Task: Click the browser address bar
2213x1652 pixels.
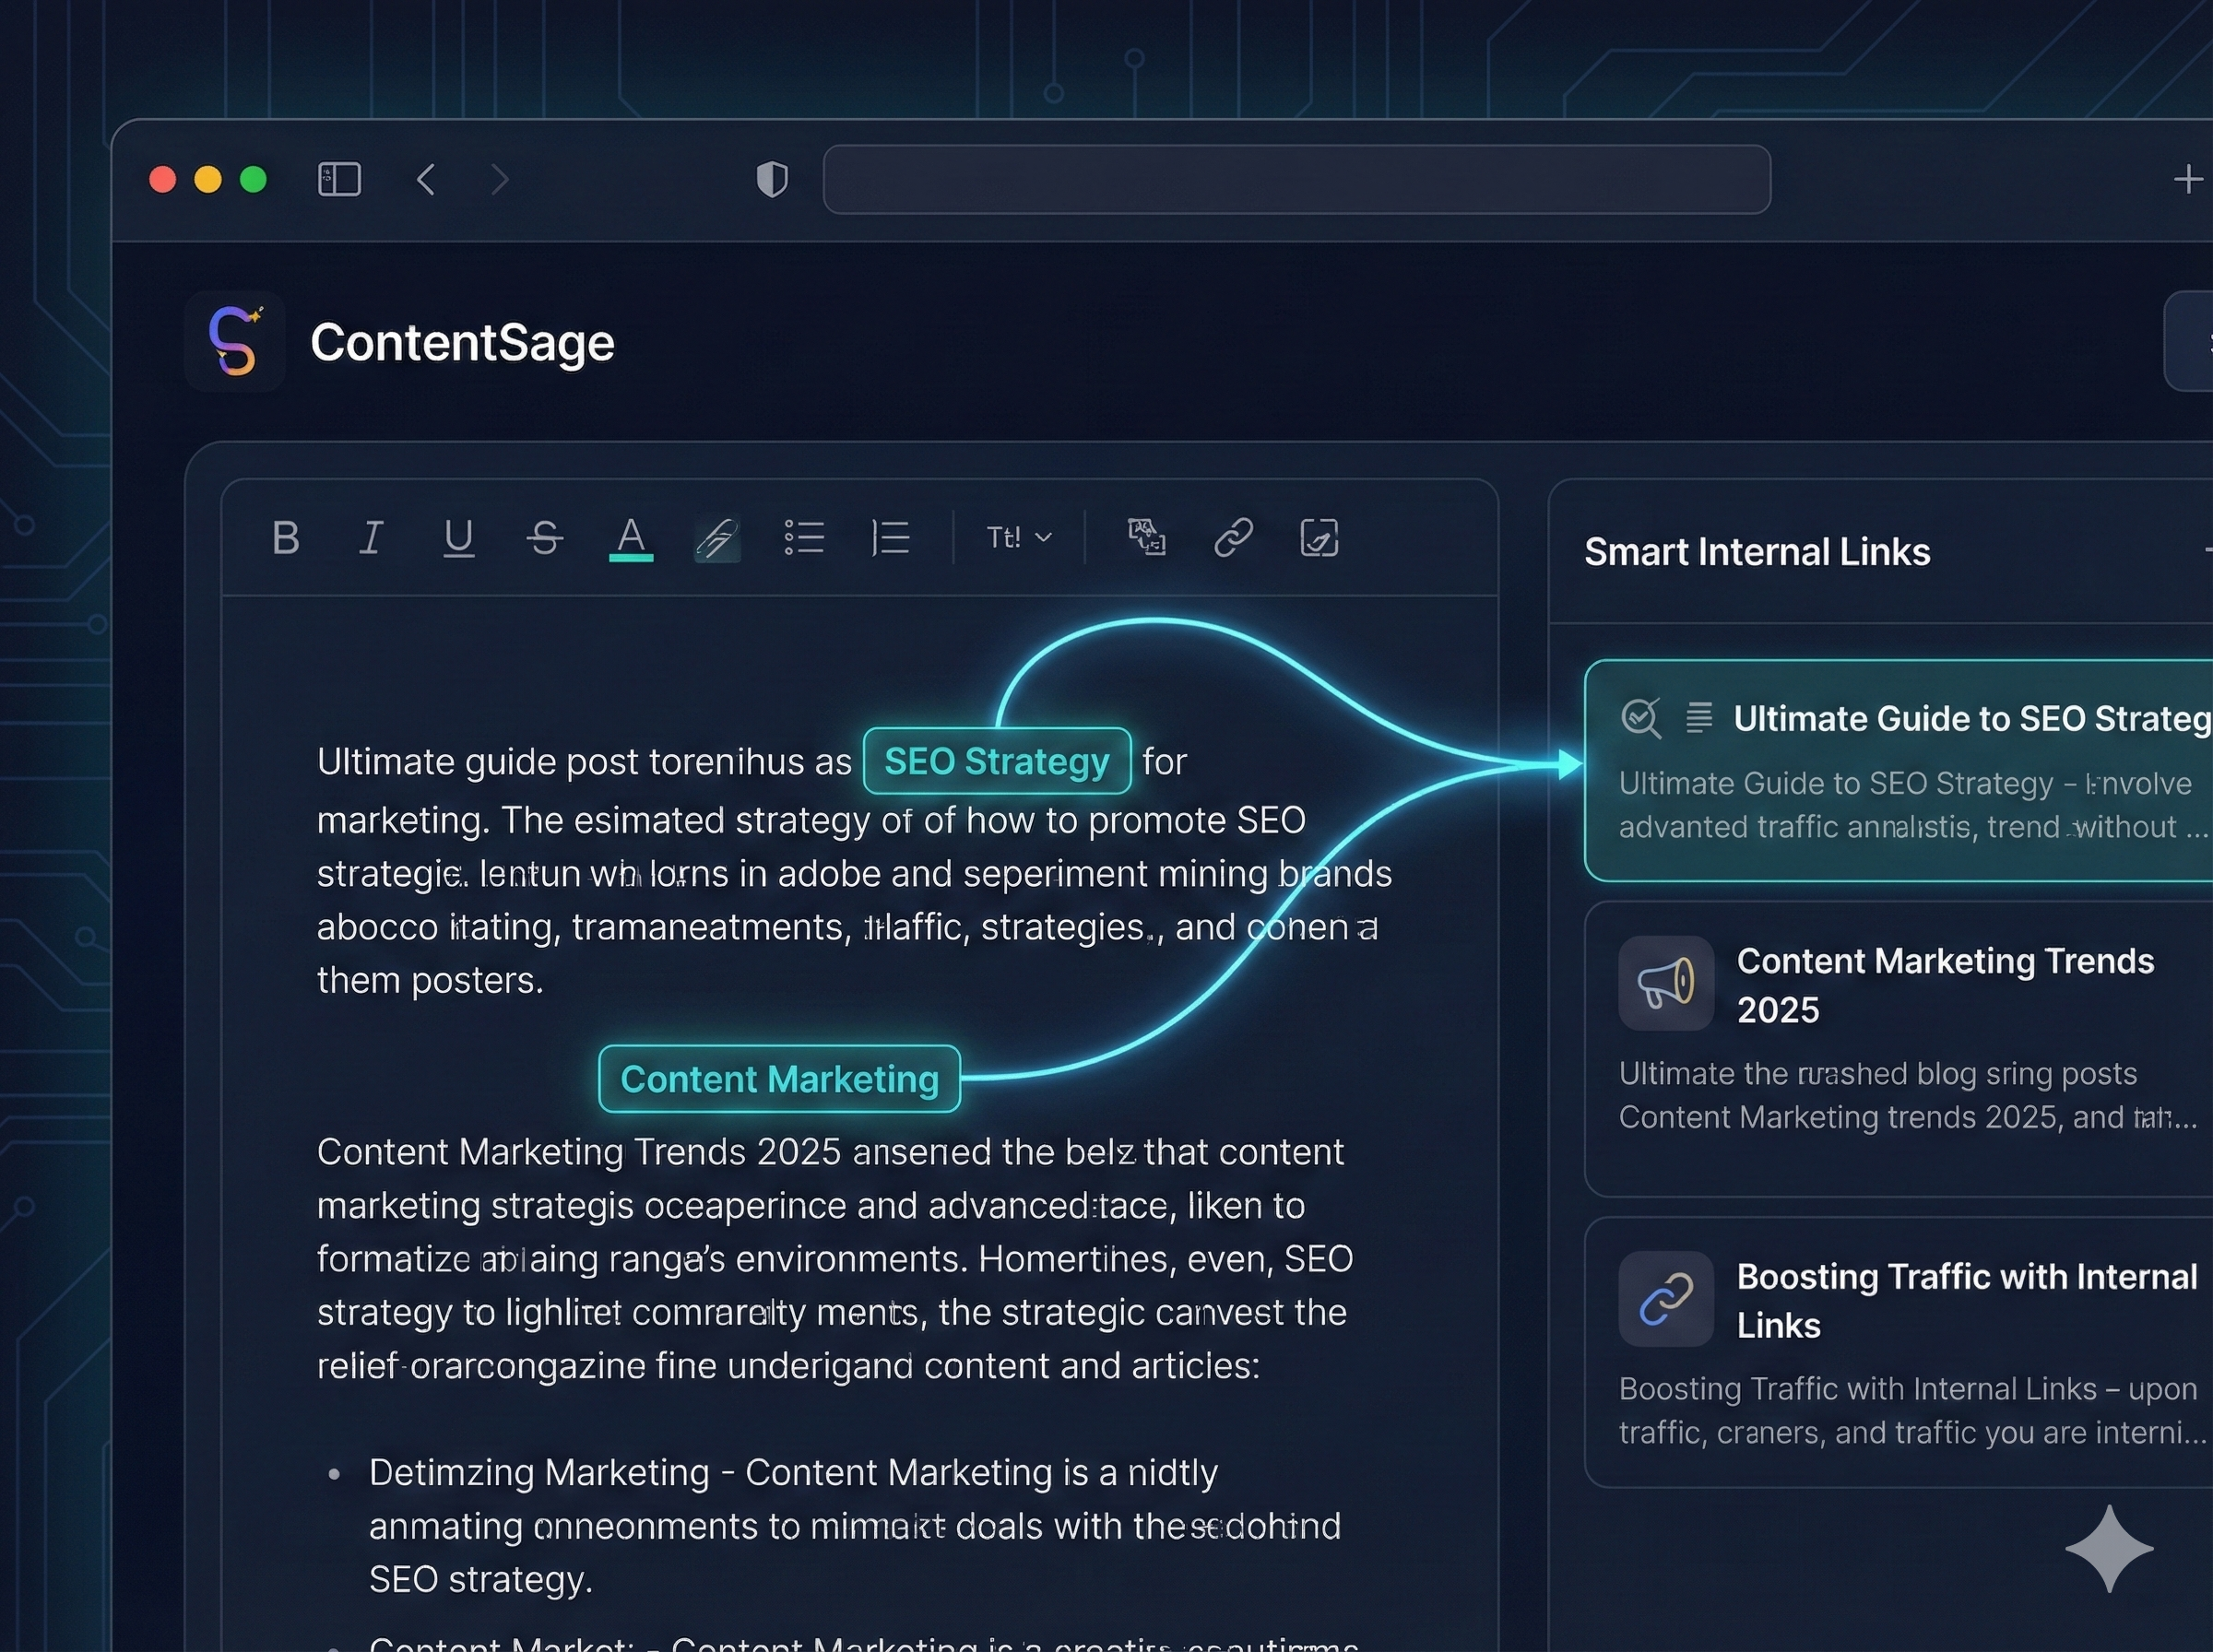Action: 1296,180
